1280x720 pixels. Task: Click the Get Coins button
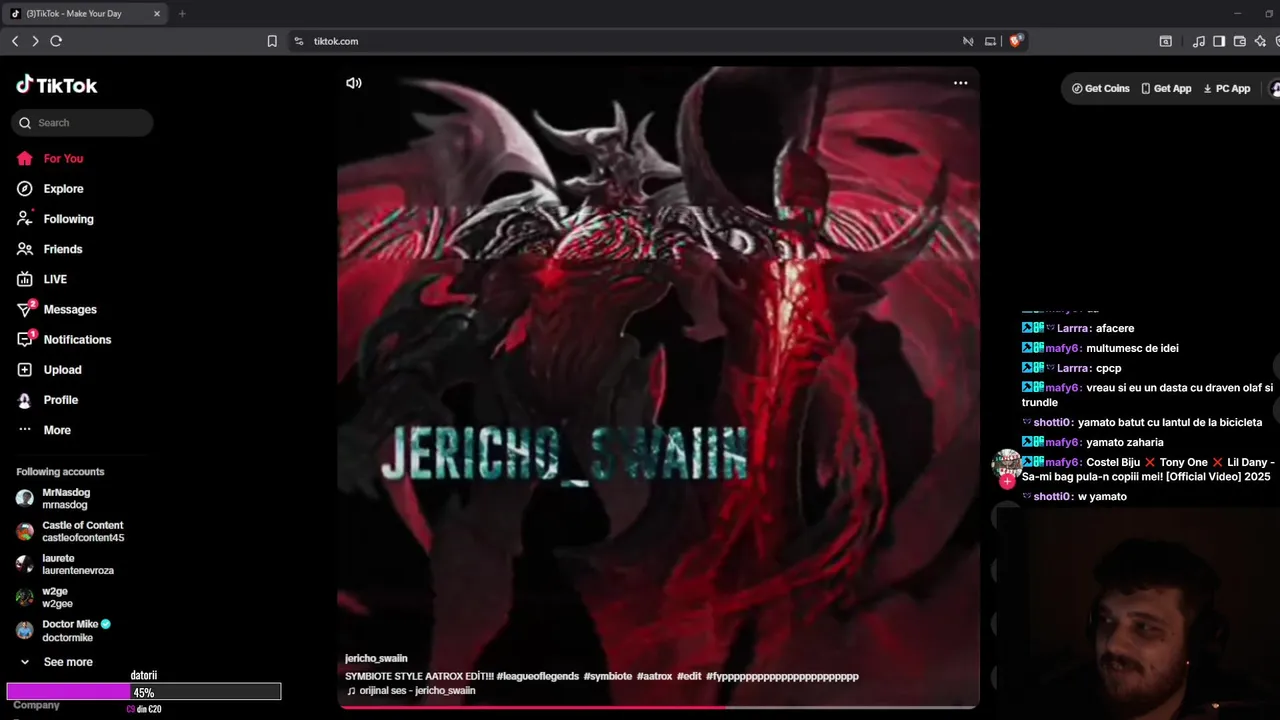click(1100, 88)
